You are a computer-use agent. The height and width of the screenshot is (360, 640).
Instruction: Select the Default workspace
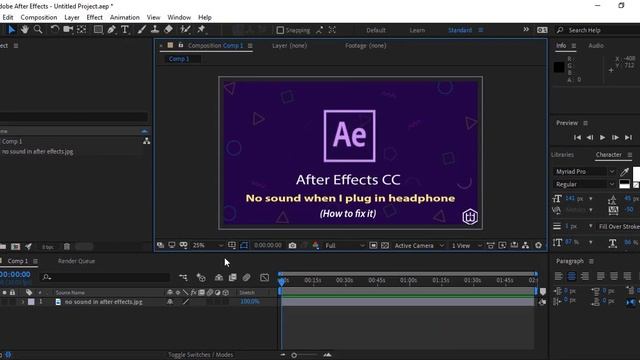pos(376,30)
